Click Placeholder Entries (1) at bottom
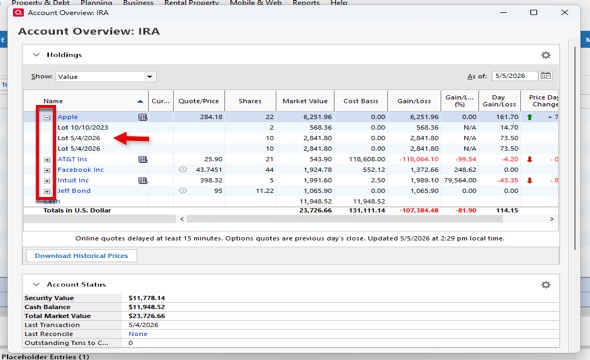590x360 pixels. point(46,357)
